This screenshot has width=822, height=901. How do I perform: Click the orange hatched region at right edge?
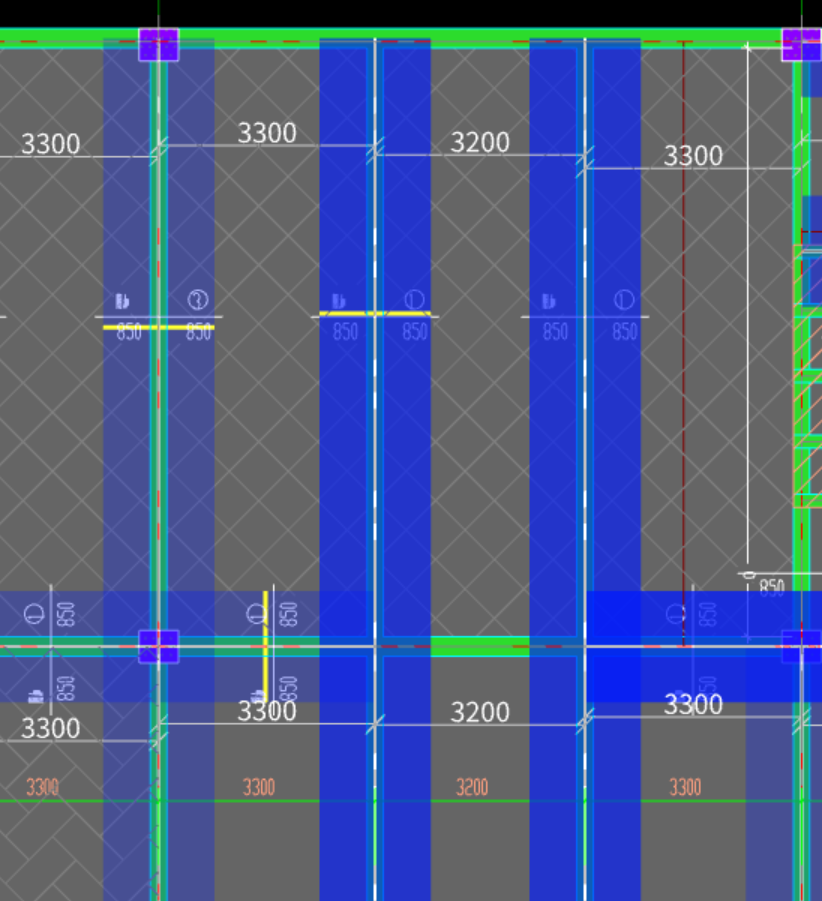pos(808,376)
